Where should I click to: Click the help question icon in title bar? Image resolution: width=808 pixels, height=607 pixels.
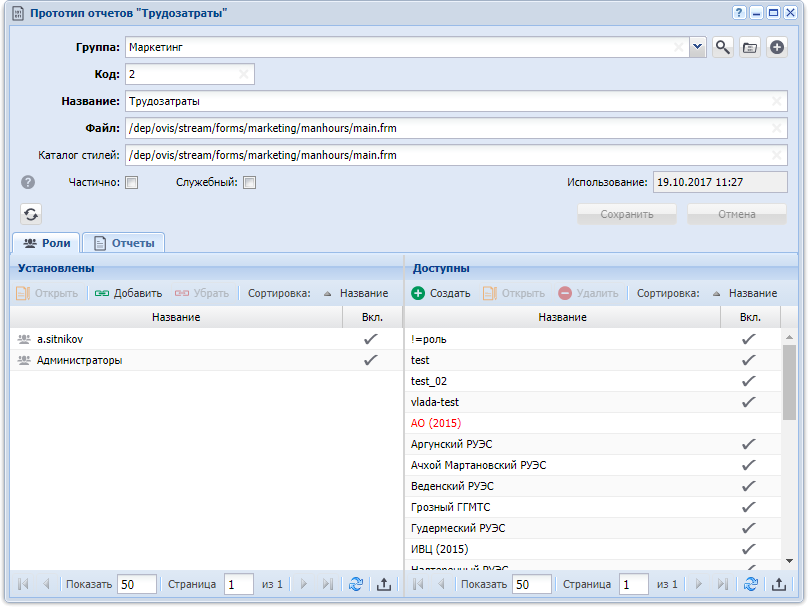point(739,12)
